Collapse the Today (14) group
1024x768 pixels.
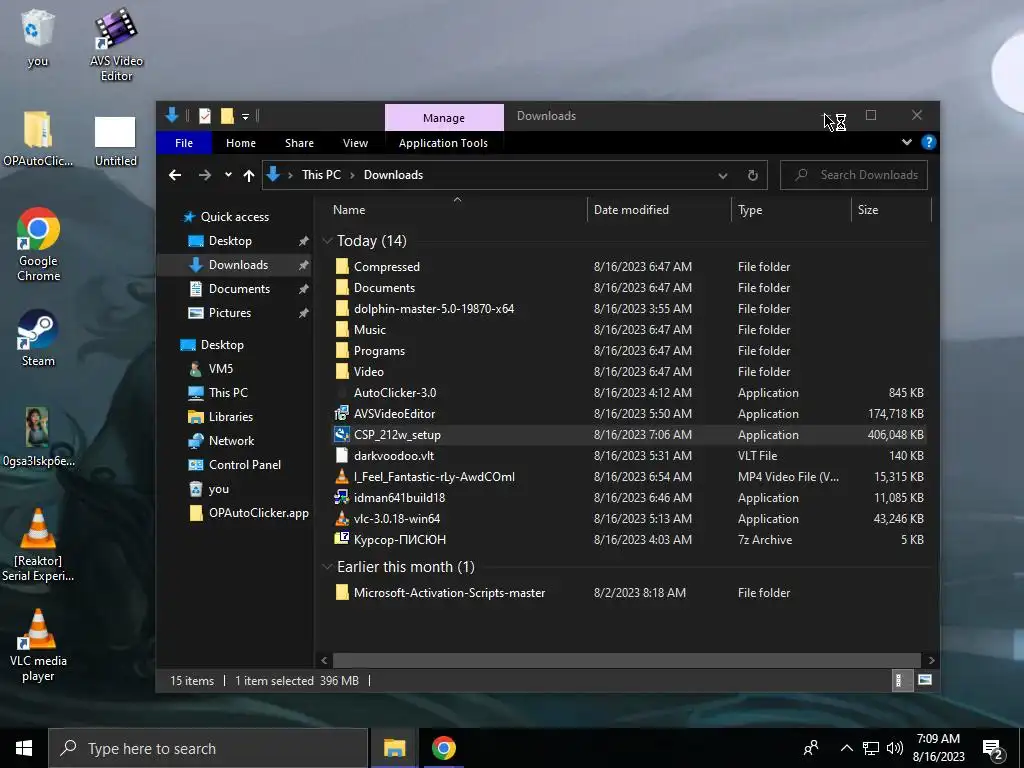click(x=327, y=241)
